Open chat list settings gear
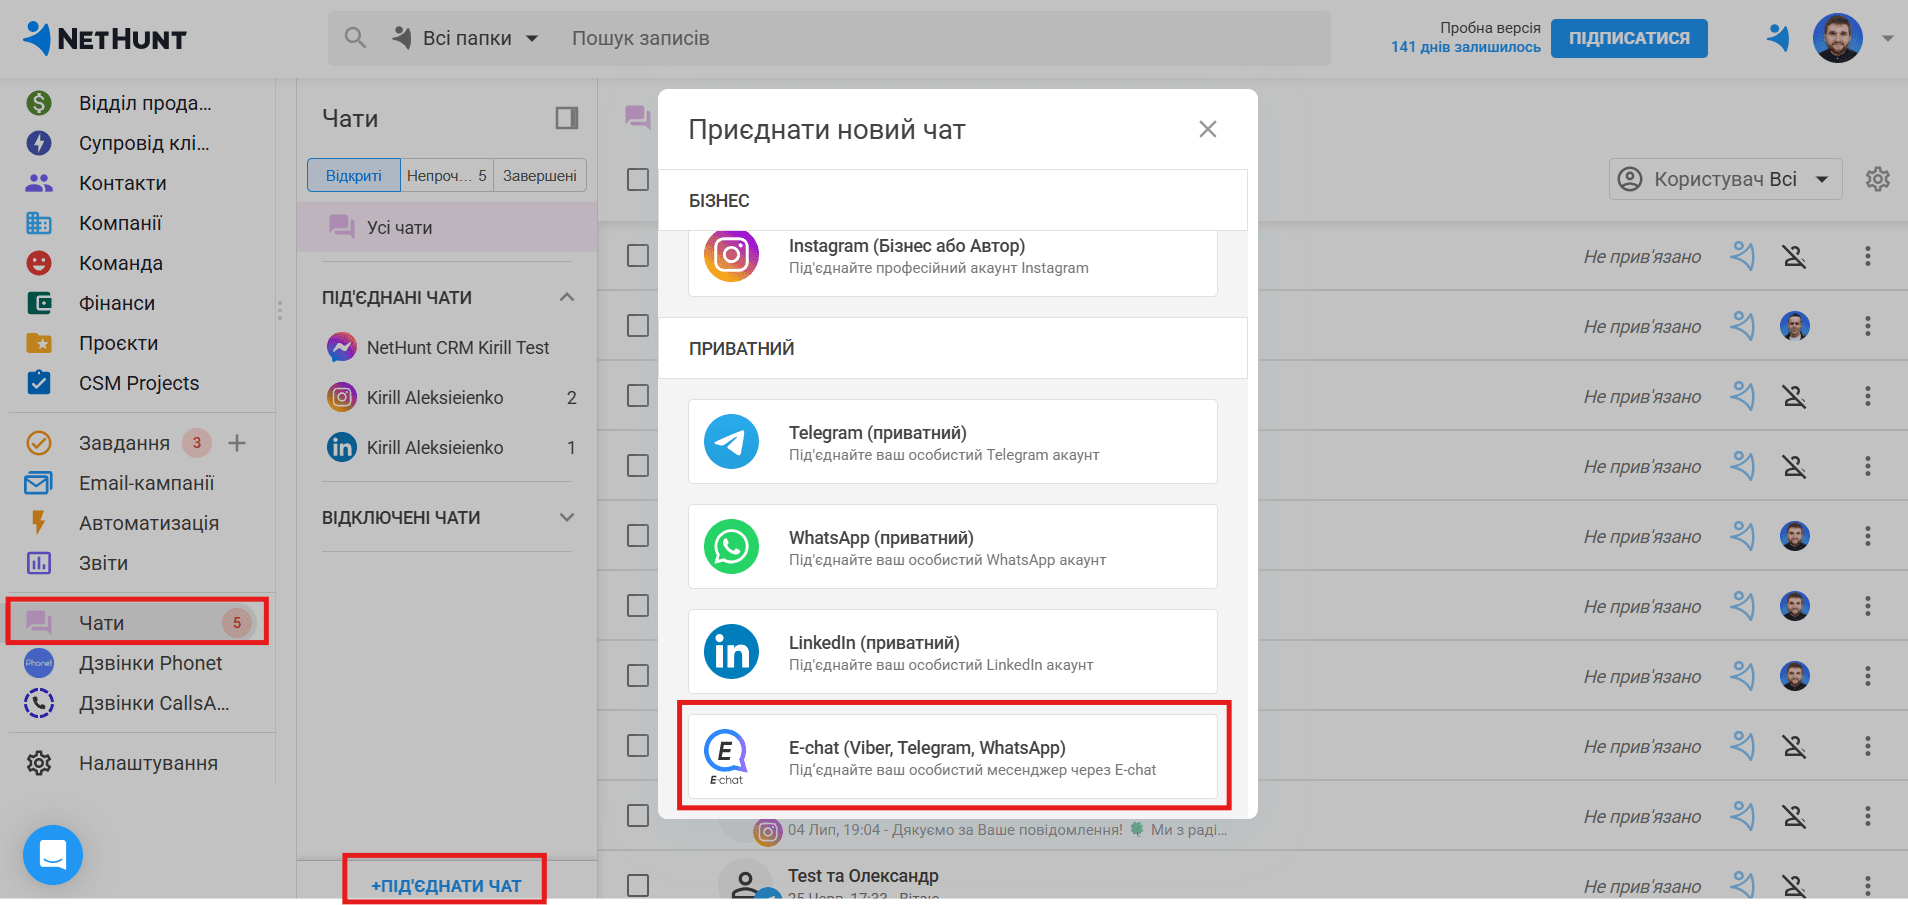Image resolution: width=1908 pixels, height=905 pixels. tap(1877, 179)
